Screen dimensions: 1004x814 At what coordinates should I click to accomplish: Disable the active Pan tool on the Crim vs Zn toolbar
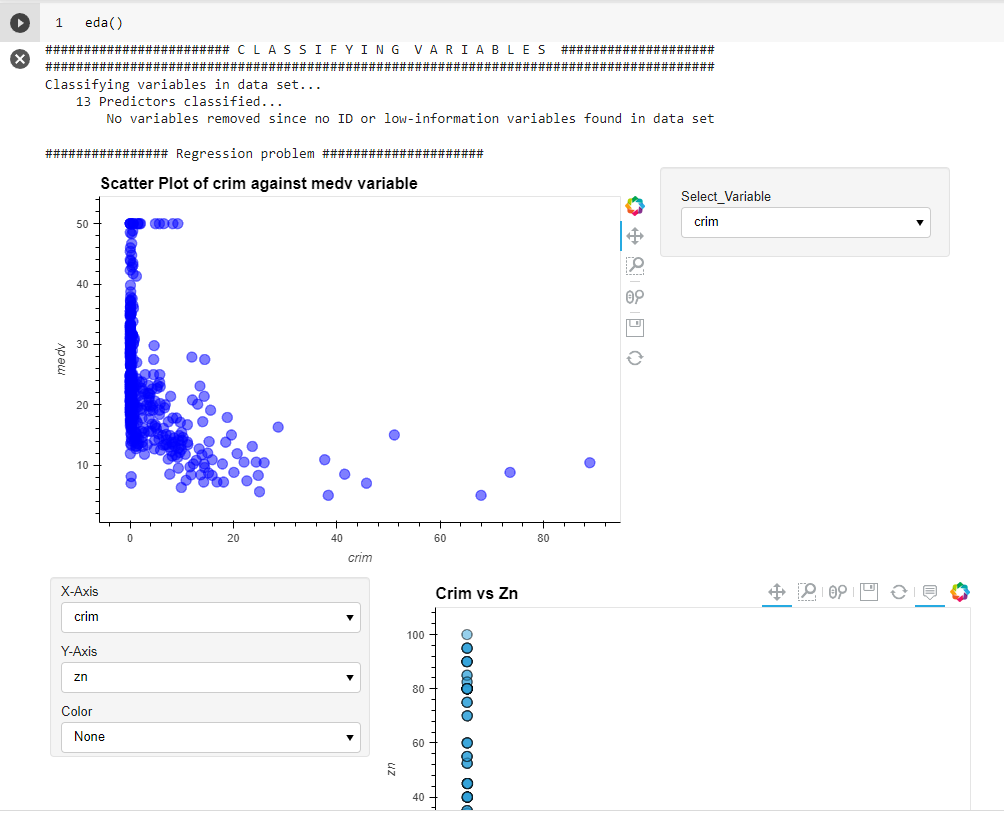[x=777, y=591]
